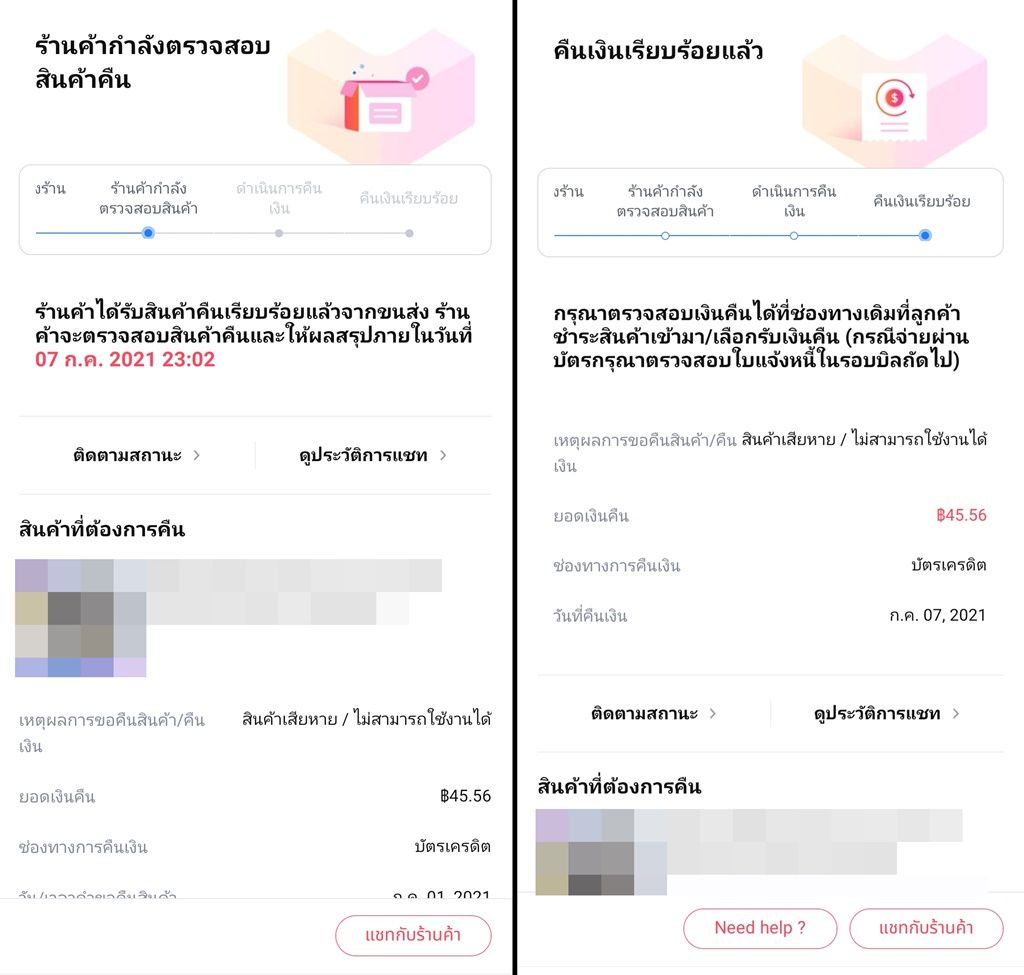Tap 'แชทกับร้านค้า' button on right screen

[x=926, y=928]
